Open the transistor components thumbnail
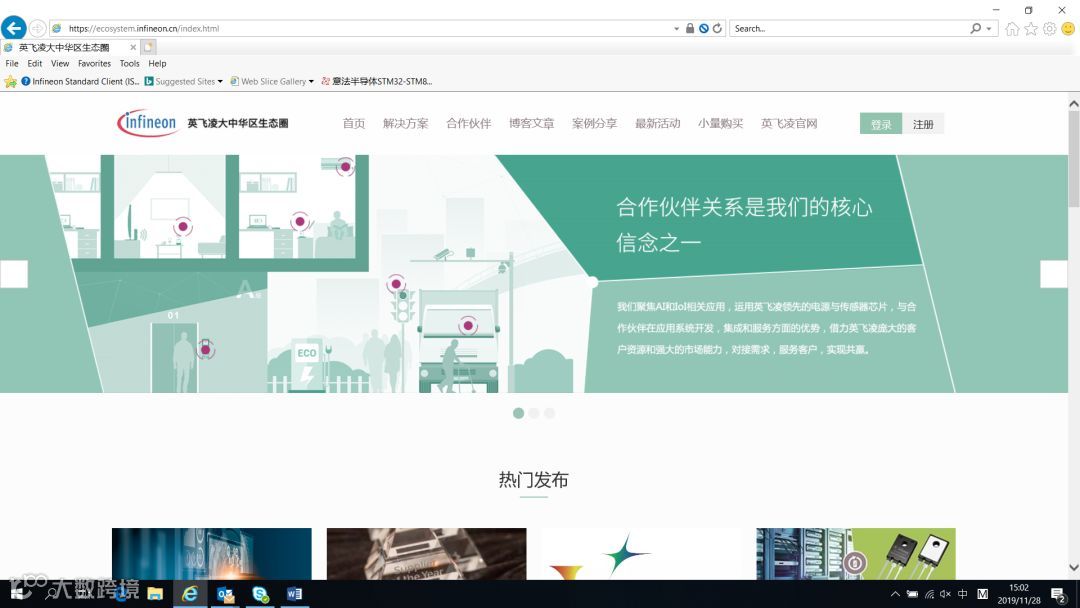1080x608 pixels. (x=855, y=554)
